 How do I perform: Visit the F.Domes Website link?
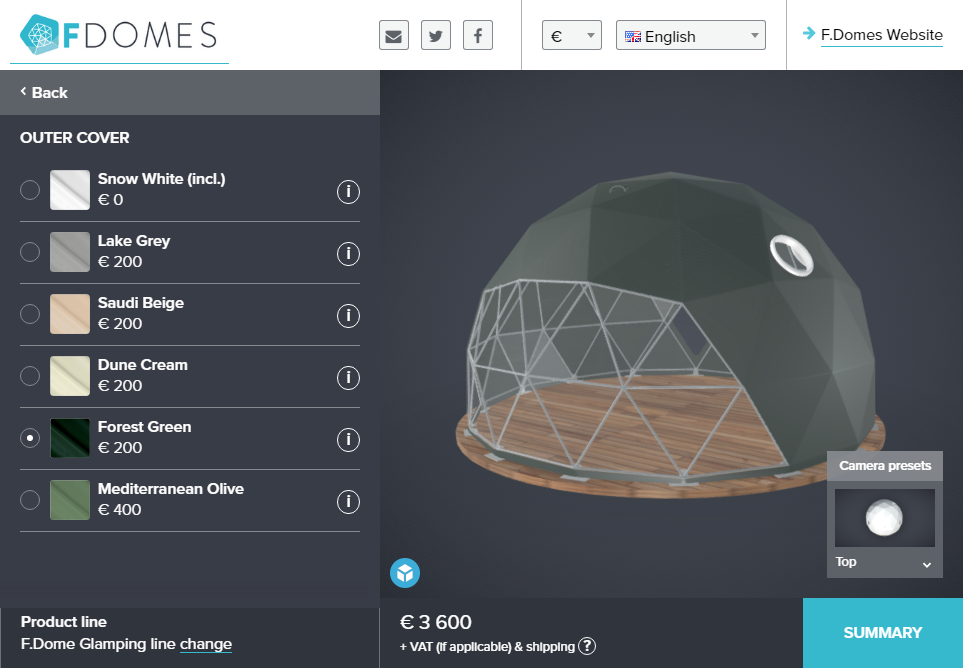click(x=881, y=35)
